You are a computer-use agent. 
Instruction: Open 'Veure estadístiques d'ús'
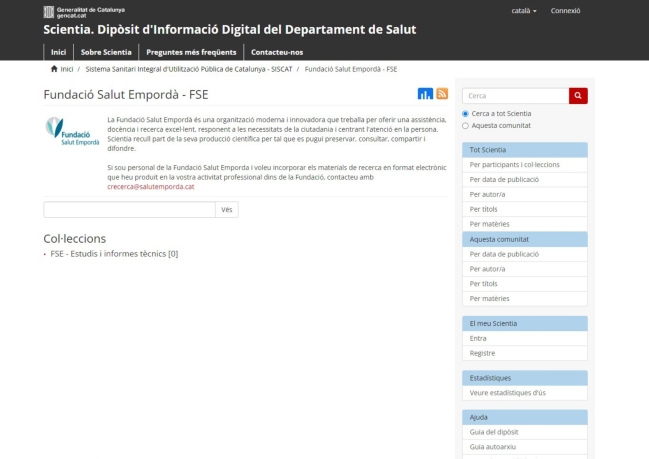[x=525, y=393]
